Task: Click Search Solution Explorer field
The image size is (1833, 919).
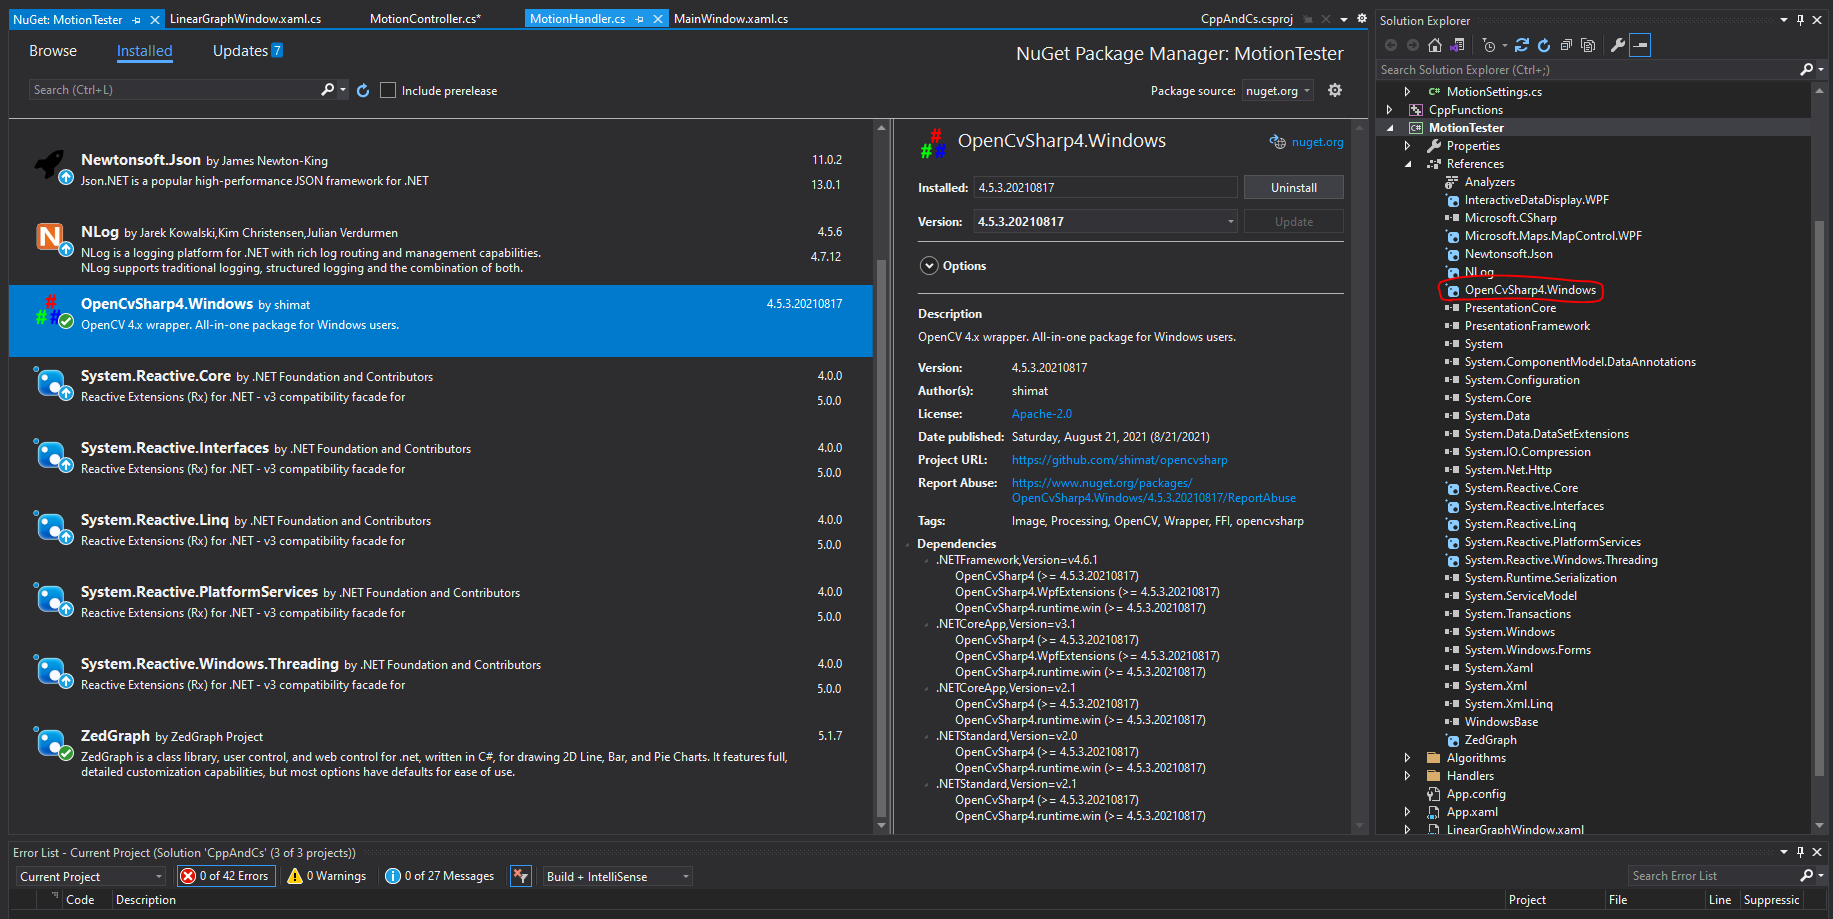Action: [x=1587, y=69]
